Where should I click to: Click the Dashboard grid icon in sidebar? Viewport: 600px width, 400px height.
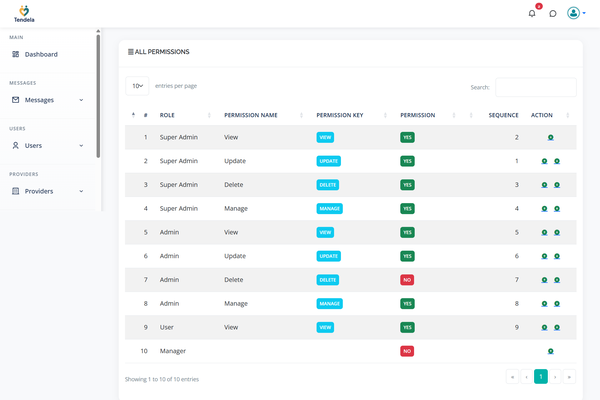16,54
